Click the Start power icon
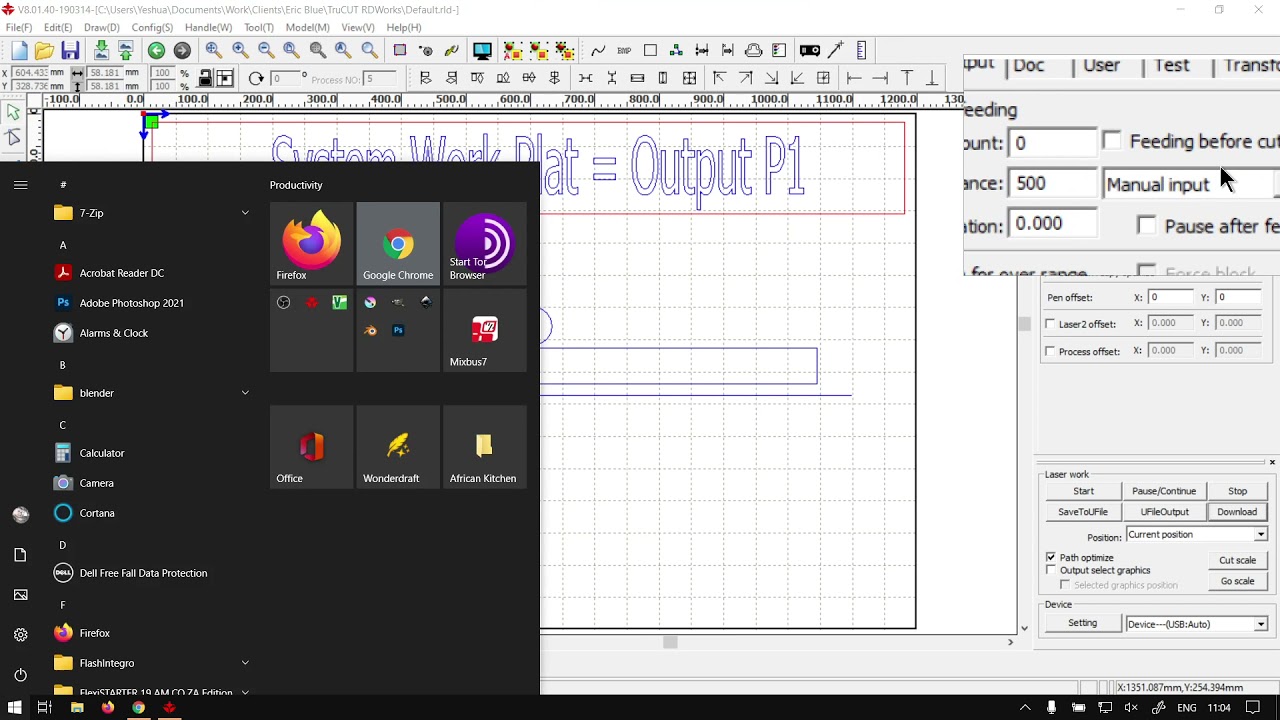This screenshot has height=720, width=1280. [x=21, y=675]
